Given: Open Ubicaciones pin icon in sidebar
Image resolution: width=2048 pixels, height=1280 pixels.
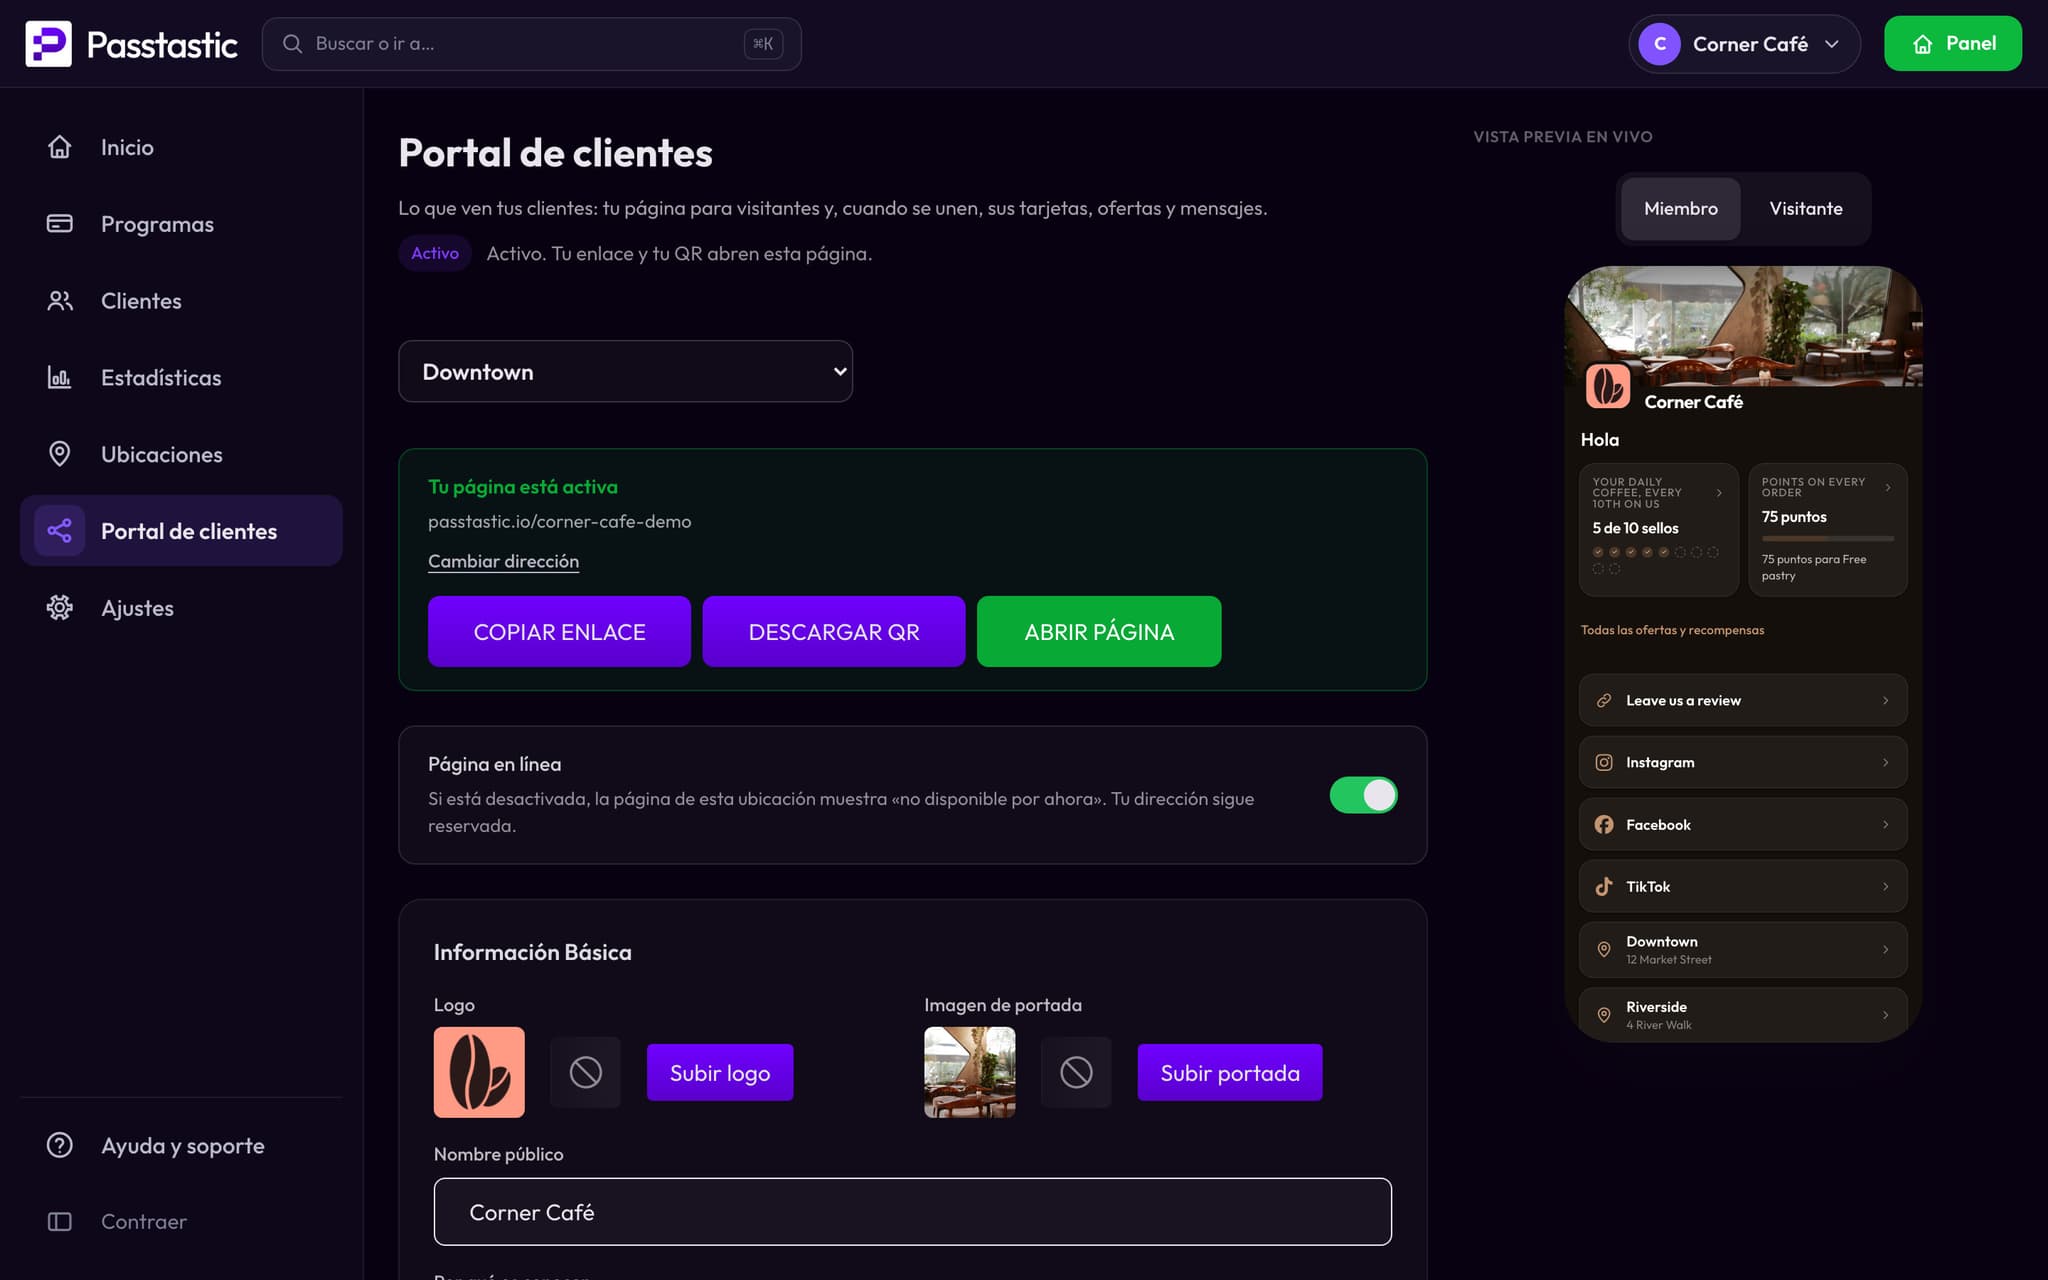Looking at the screenshot, I should 60,454.
